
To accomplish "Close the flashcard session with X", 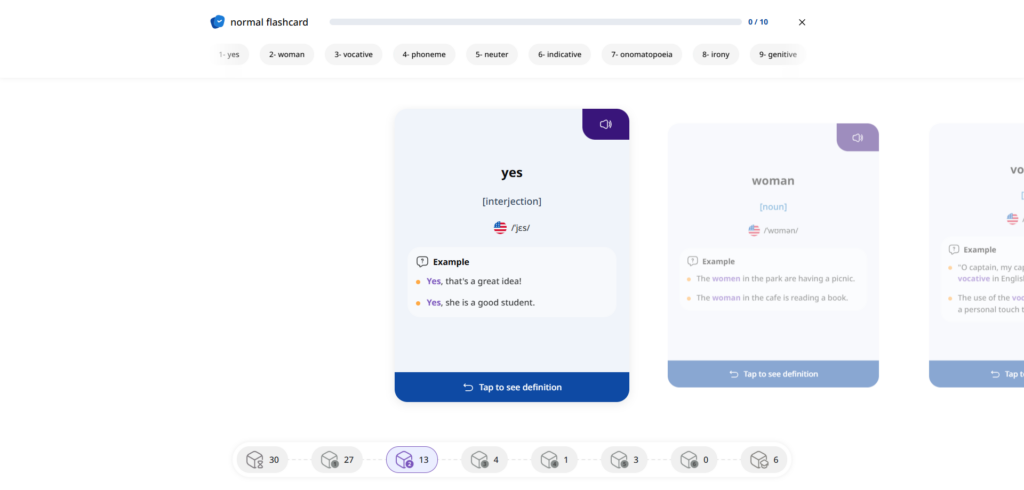I will click(802, 22).
